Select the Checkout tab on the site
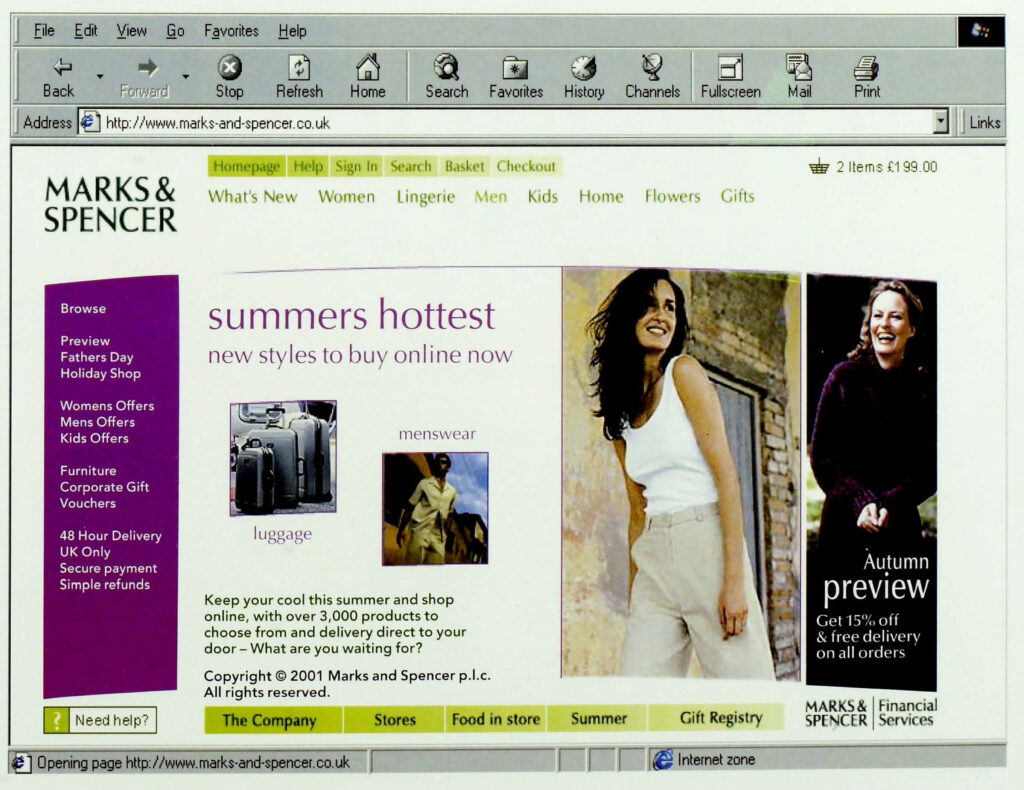 [526, 166]
